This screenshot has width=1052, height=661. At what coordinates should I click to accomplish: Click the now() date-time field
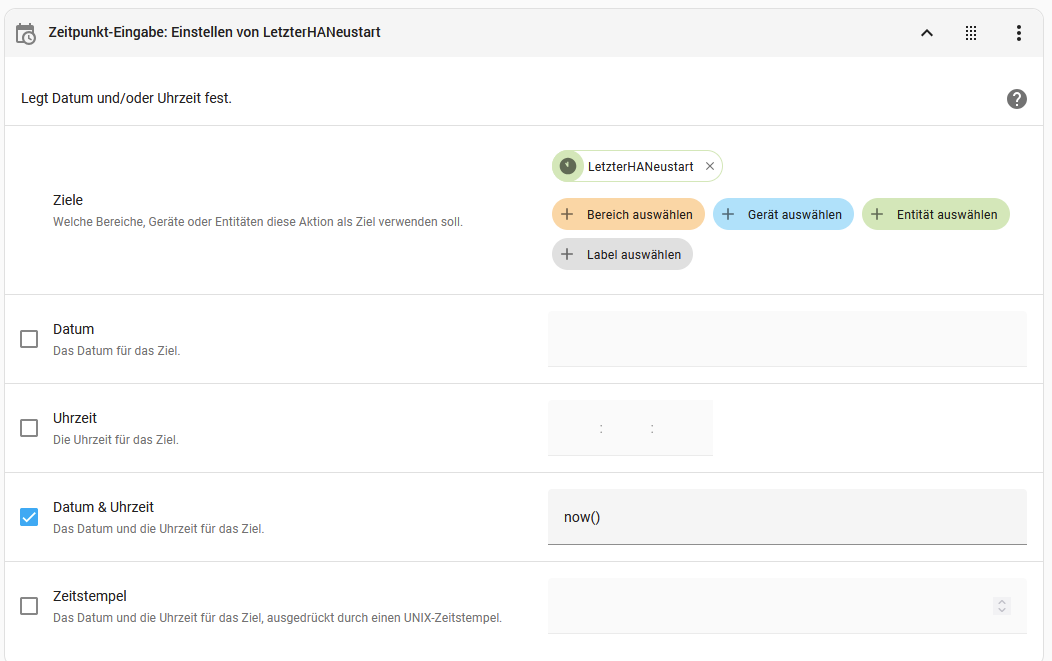(x=787, y=517)
